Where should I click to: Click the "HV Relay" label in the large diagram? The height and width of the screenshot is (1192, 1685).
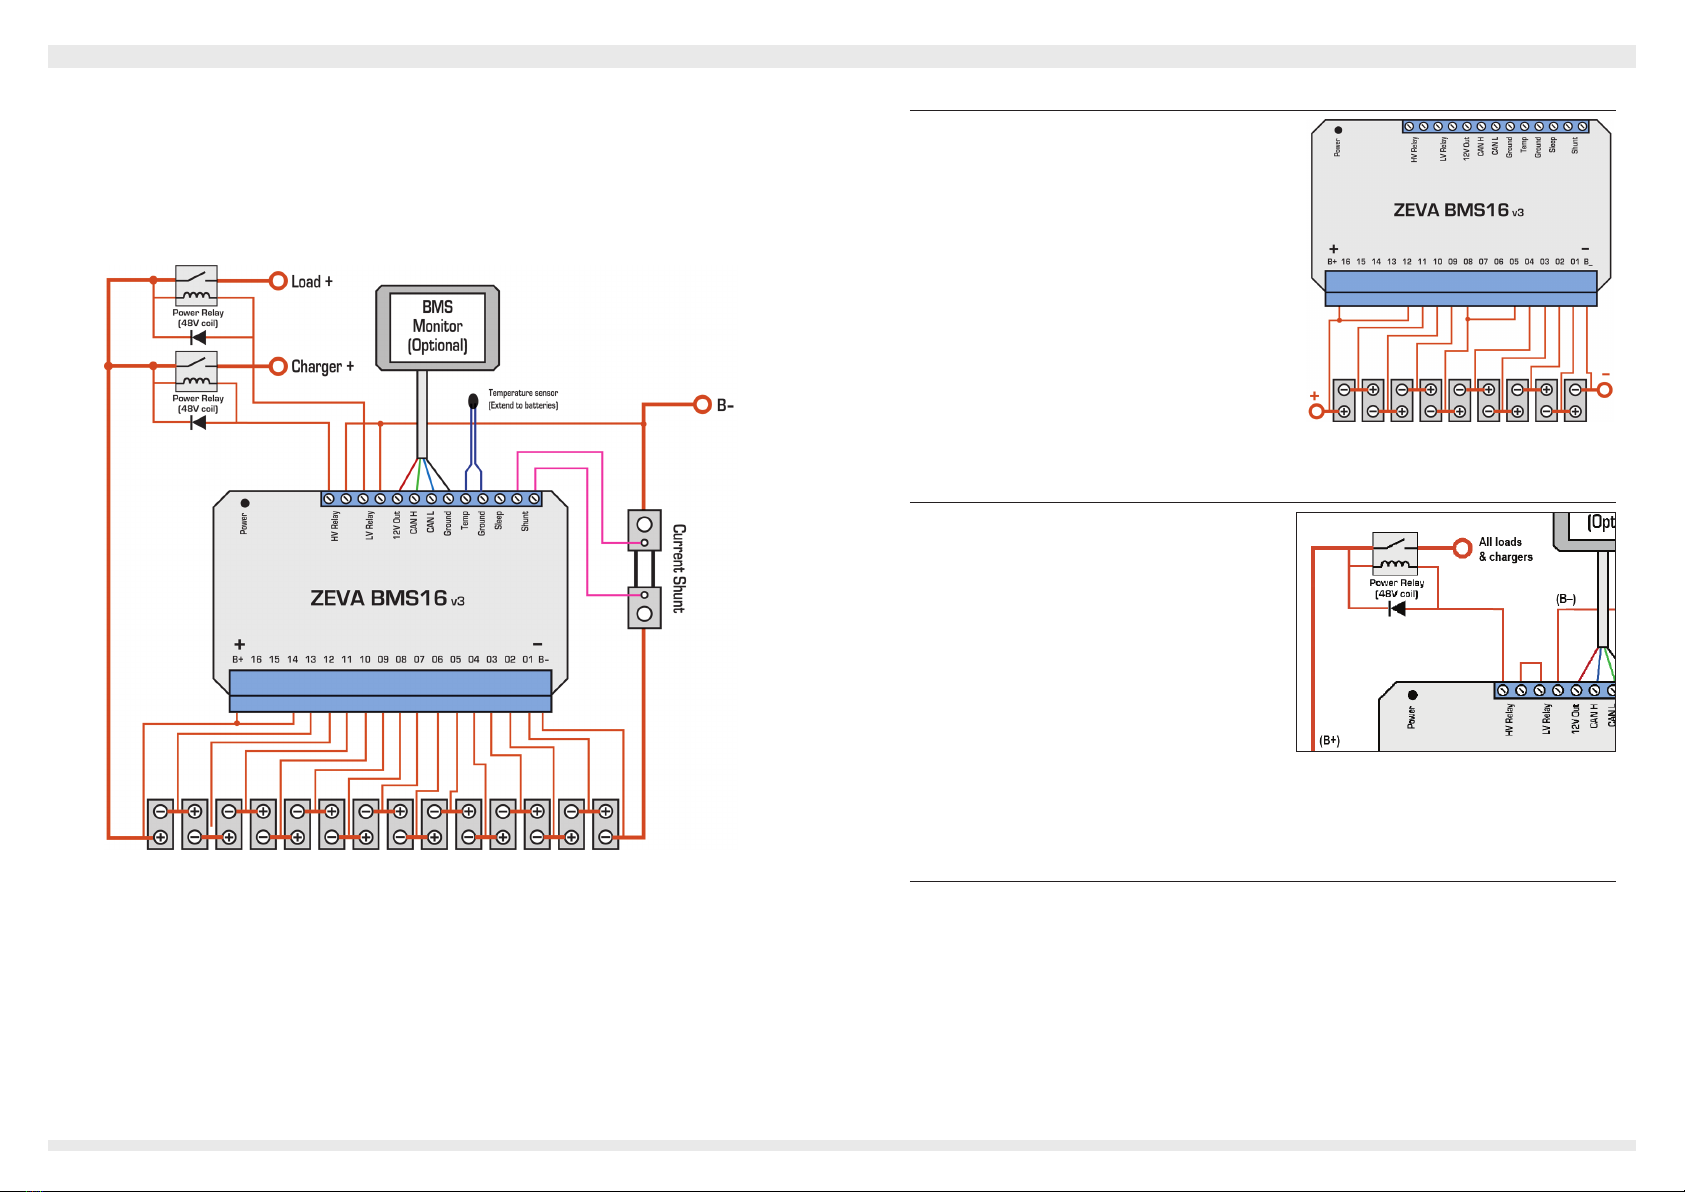click(x=335, y=527)
